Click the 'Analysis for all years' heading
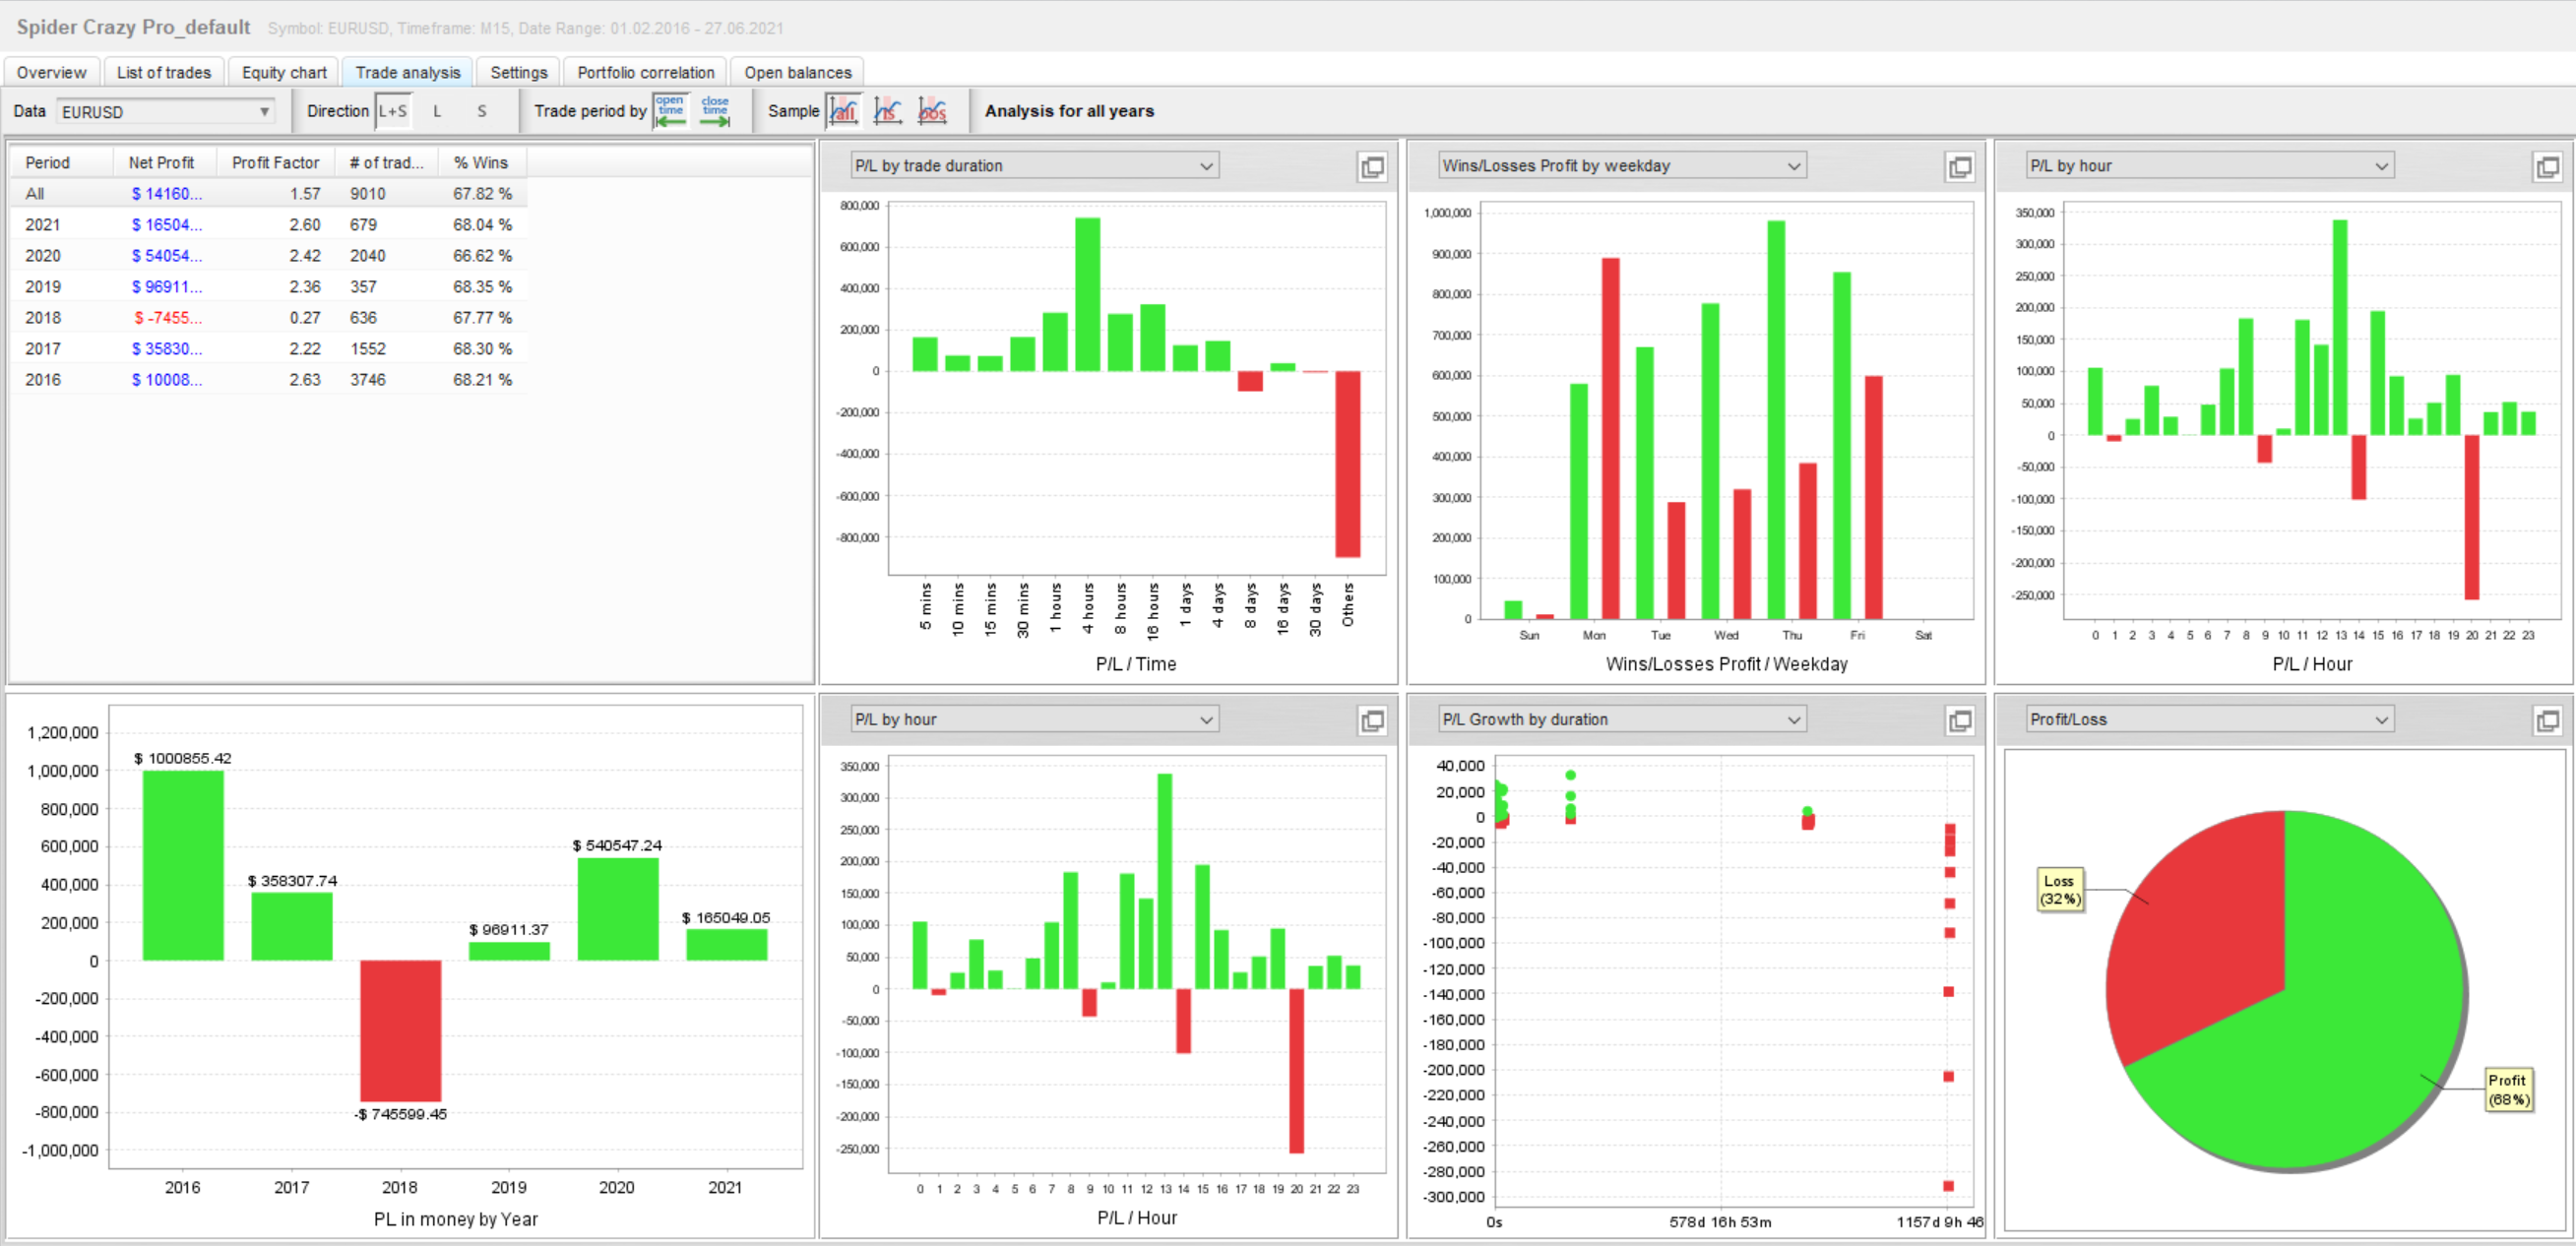 click(x=1069, y=111)
